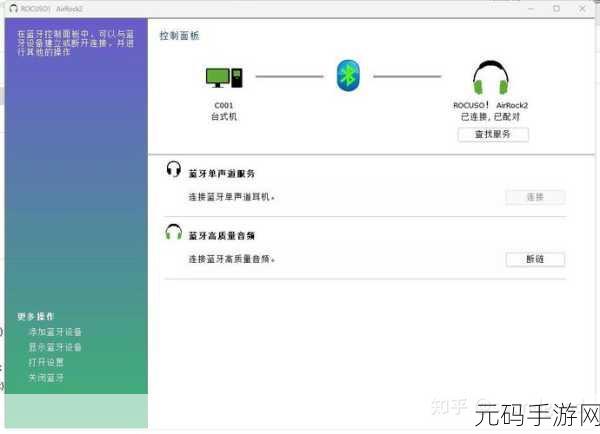The height and width of the screenshot is (434, 600).
Task: Open the 打开设置 link
Action: pos(46,362)
